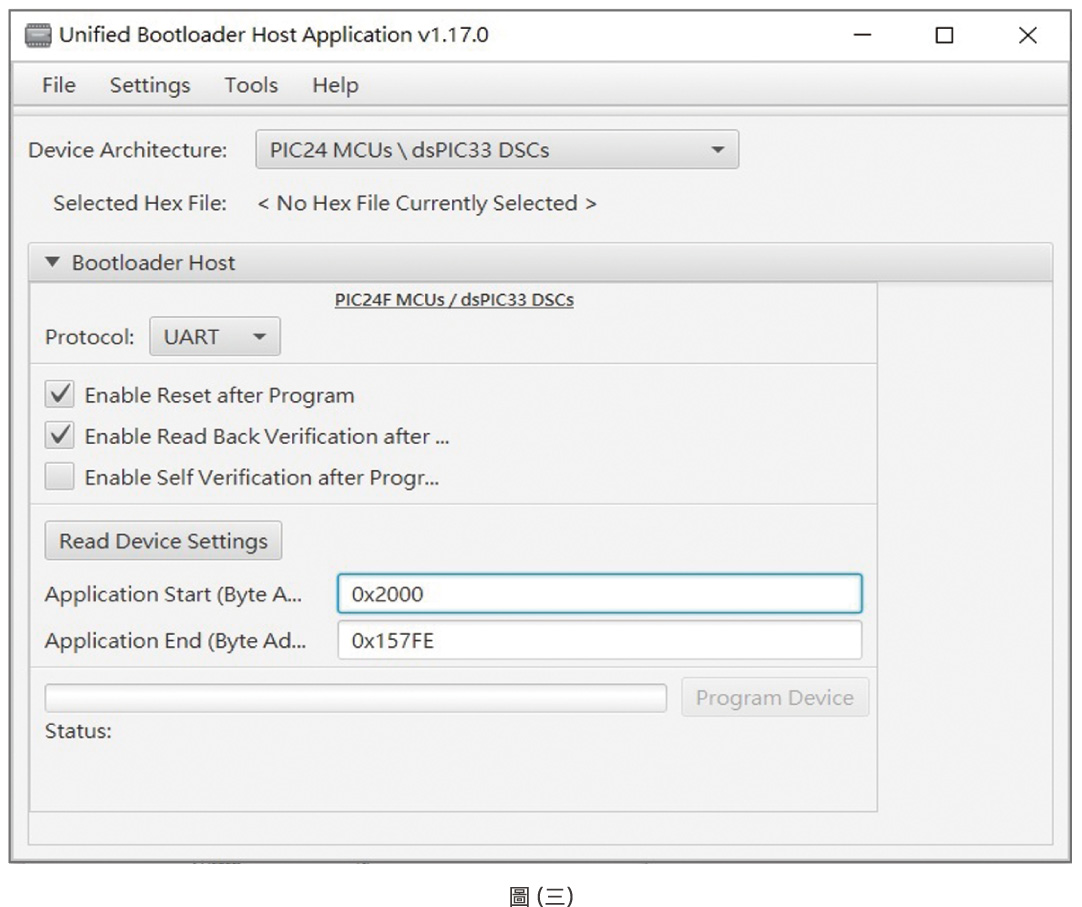Maximize the bootloader window
This screenshot has height=907, width=1082.
pyautogui.click(x=944, y=36)
